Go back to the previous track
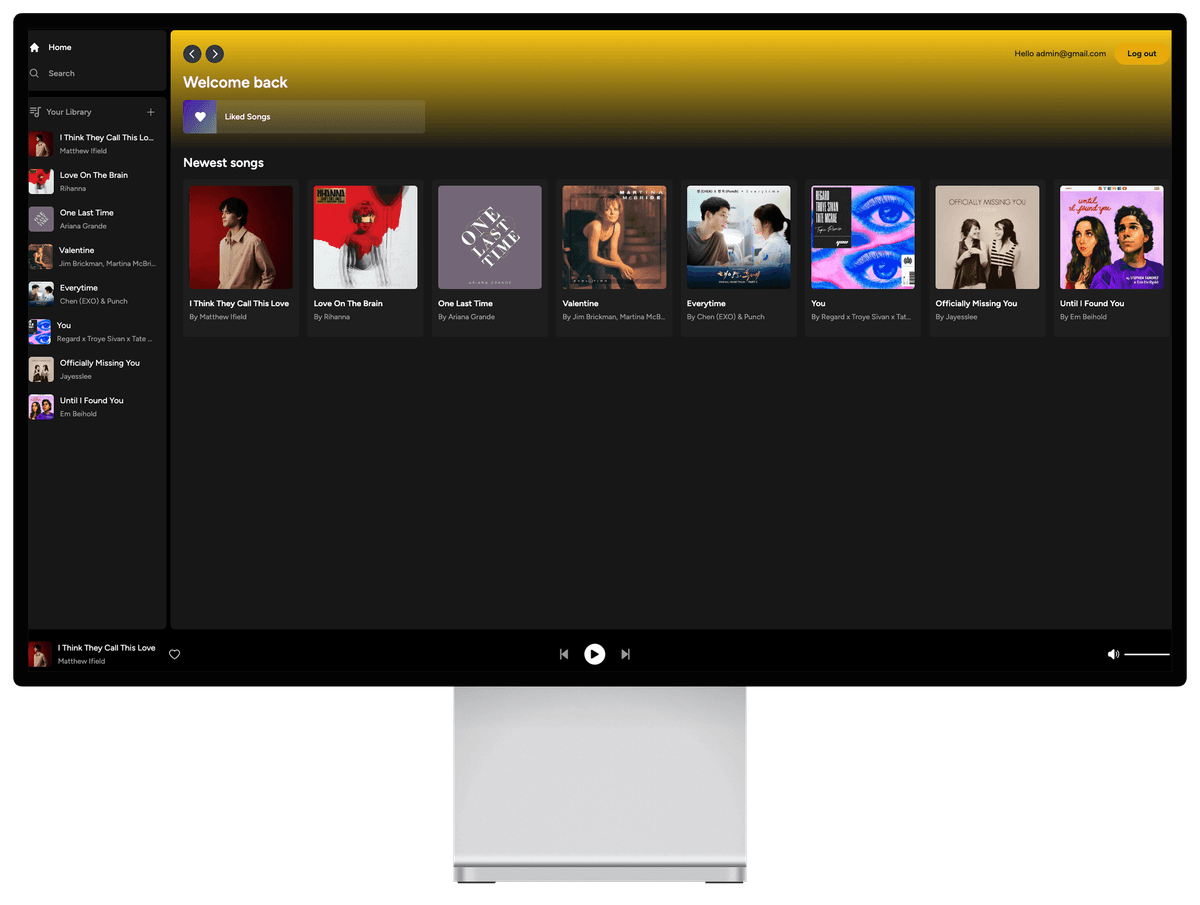This screenshot has width=1200, height=905. click(564, 654)
